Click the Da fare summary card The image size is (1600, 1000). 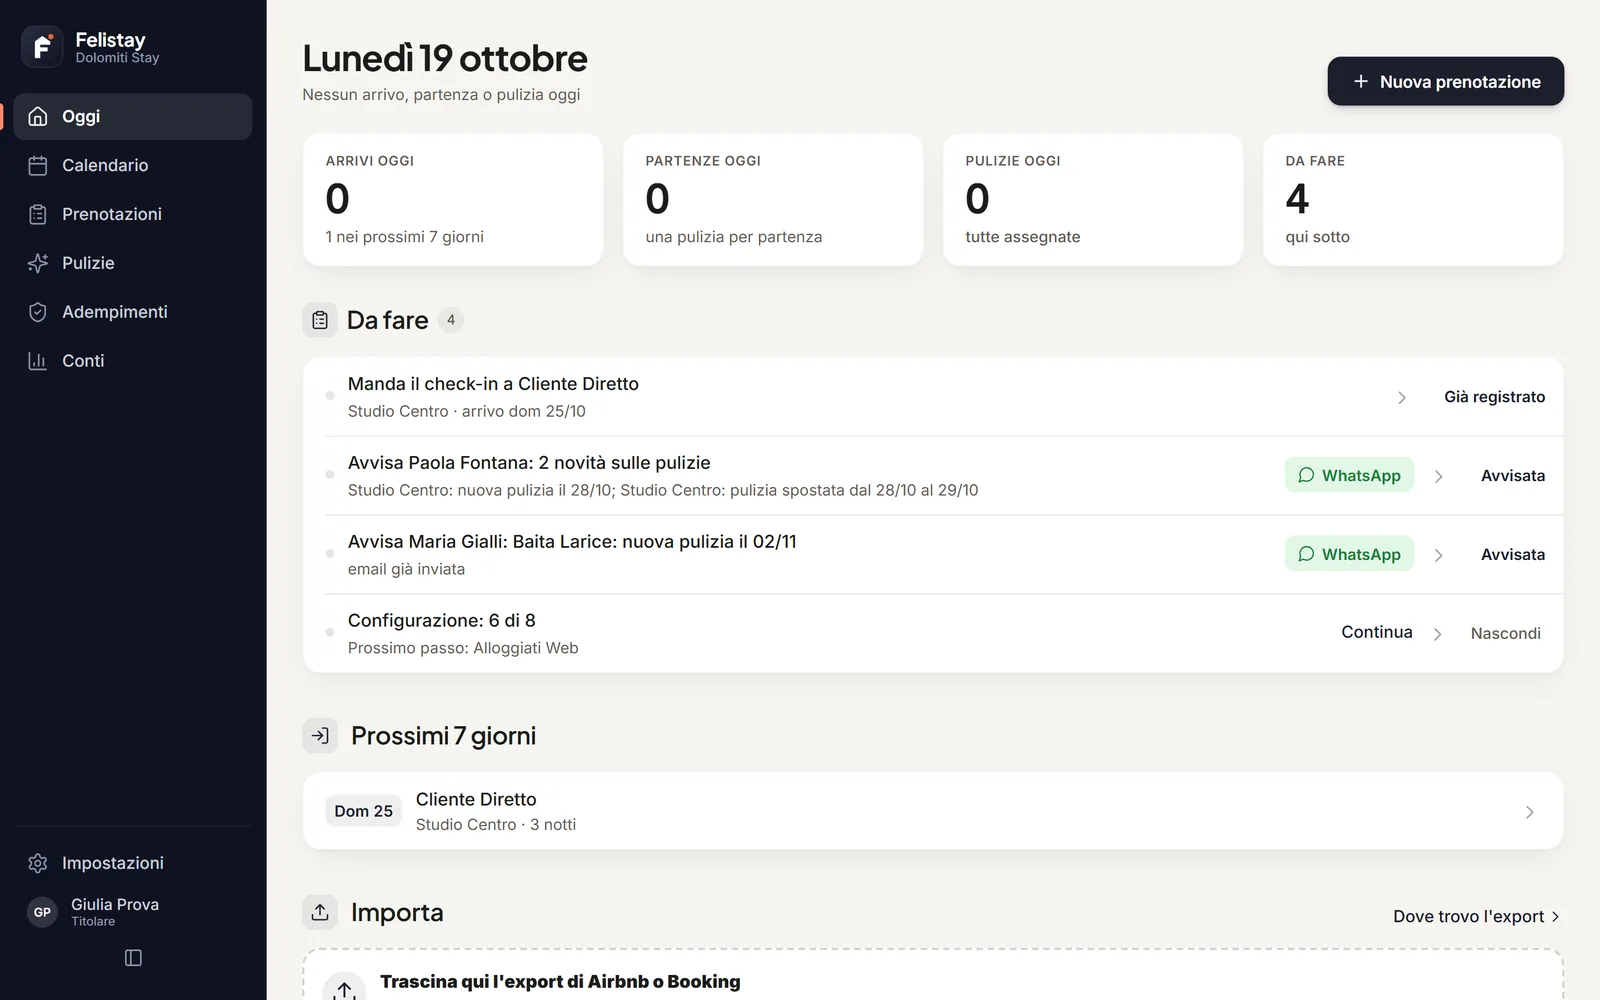tap(1413, 200)
